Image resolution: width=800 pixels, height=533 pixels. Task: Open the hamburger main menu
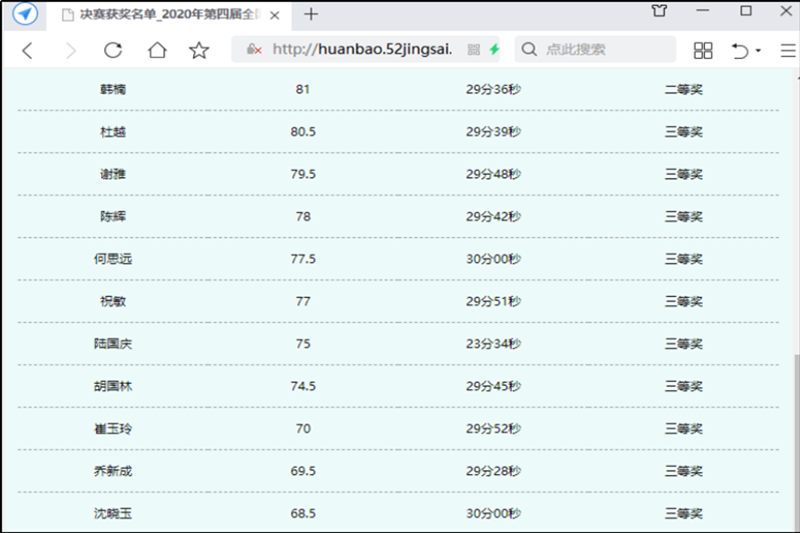[x=788, y=50]
